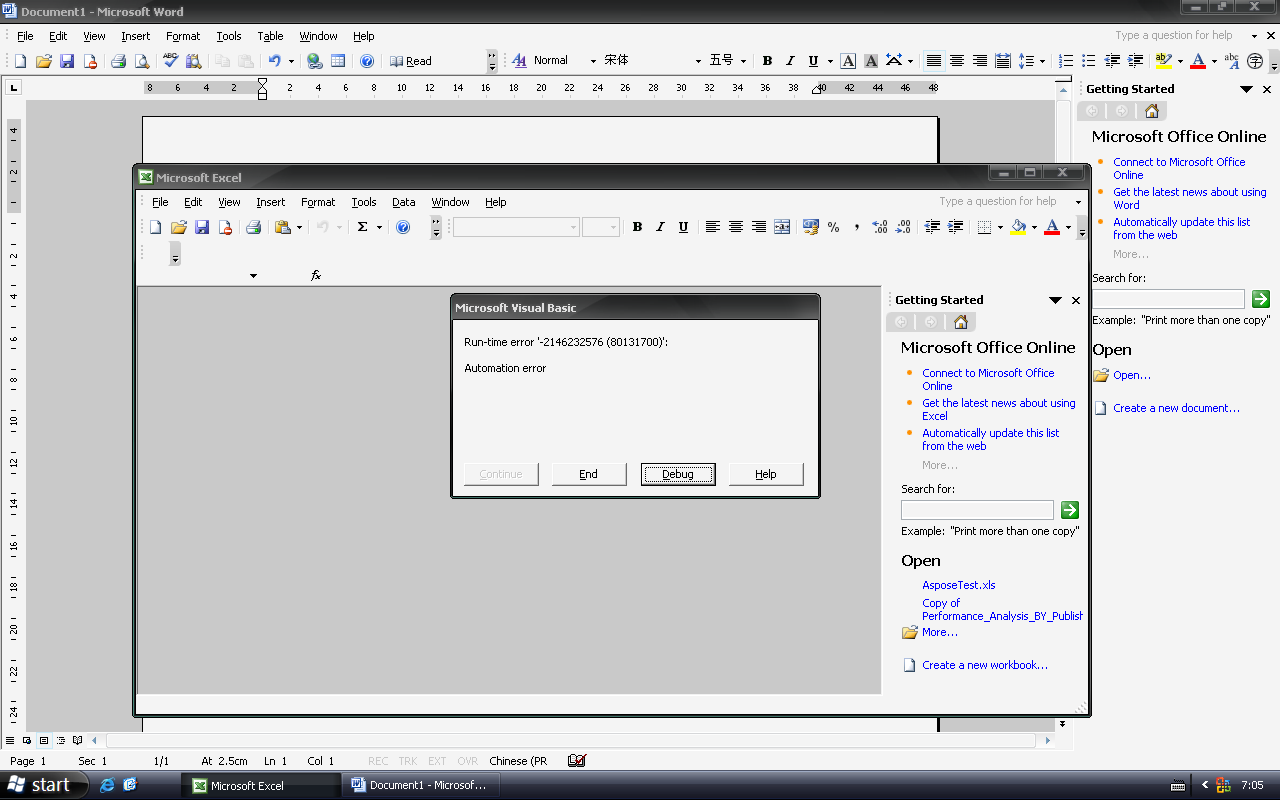Open Borders dropdown arrow in Excel toolbar
The height and width of the screenshot is (800, 1280).
[x=999, y=227]
